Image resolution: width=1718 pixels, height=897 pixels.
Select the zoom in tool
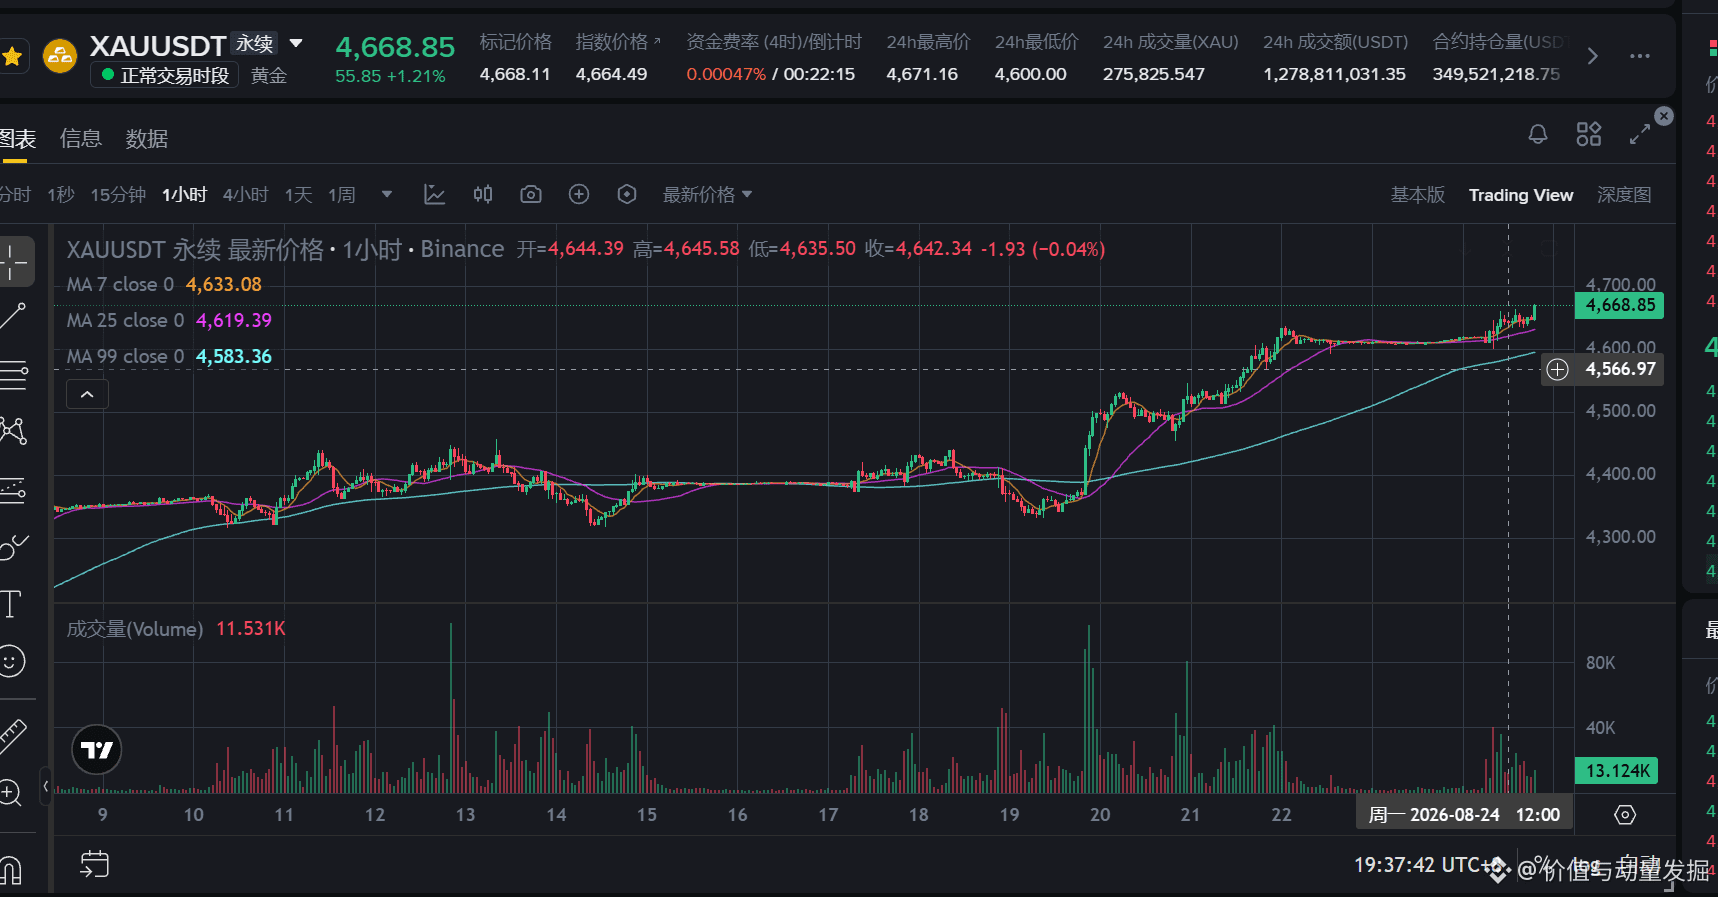point(11,793)
